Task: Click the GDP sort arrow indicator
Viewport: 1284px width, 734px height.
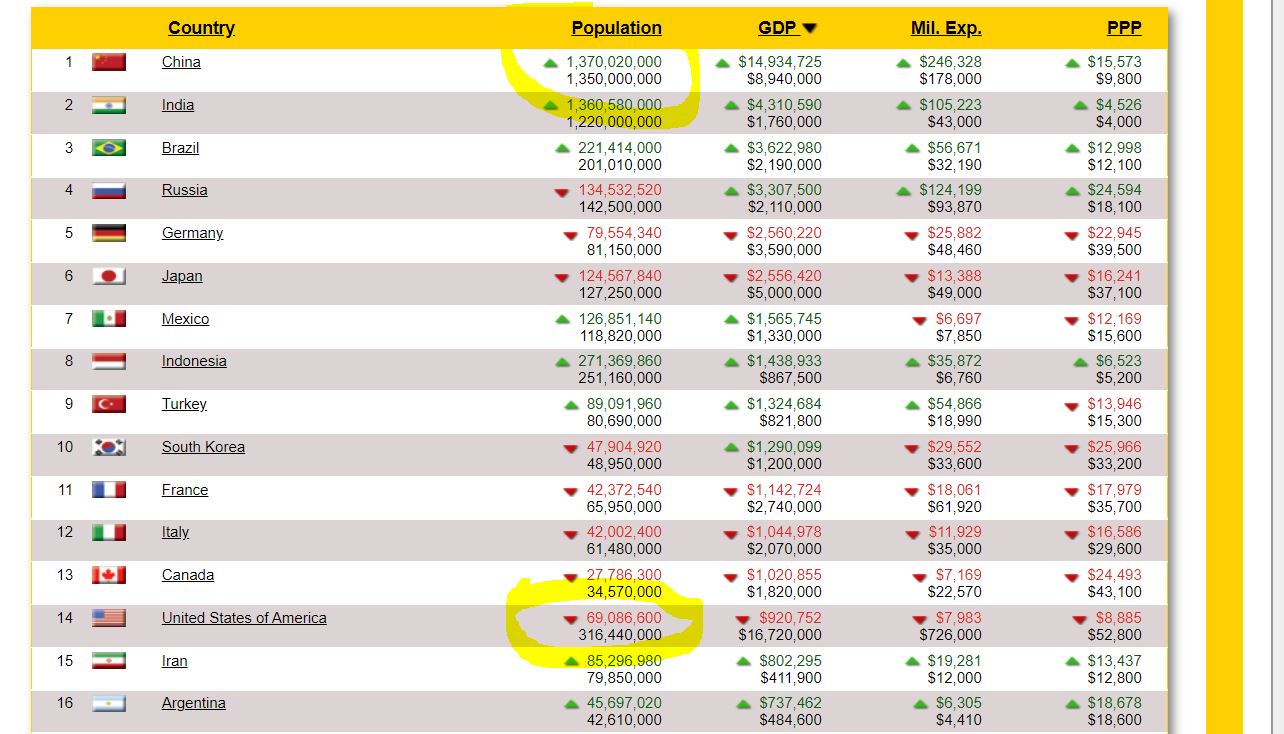Action: pos(810,29)
